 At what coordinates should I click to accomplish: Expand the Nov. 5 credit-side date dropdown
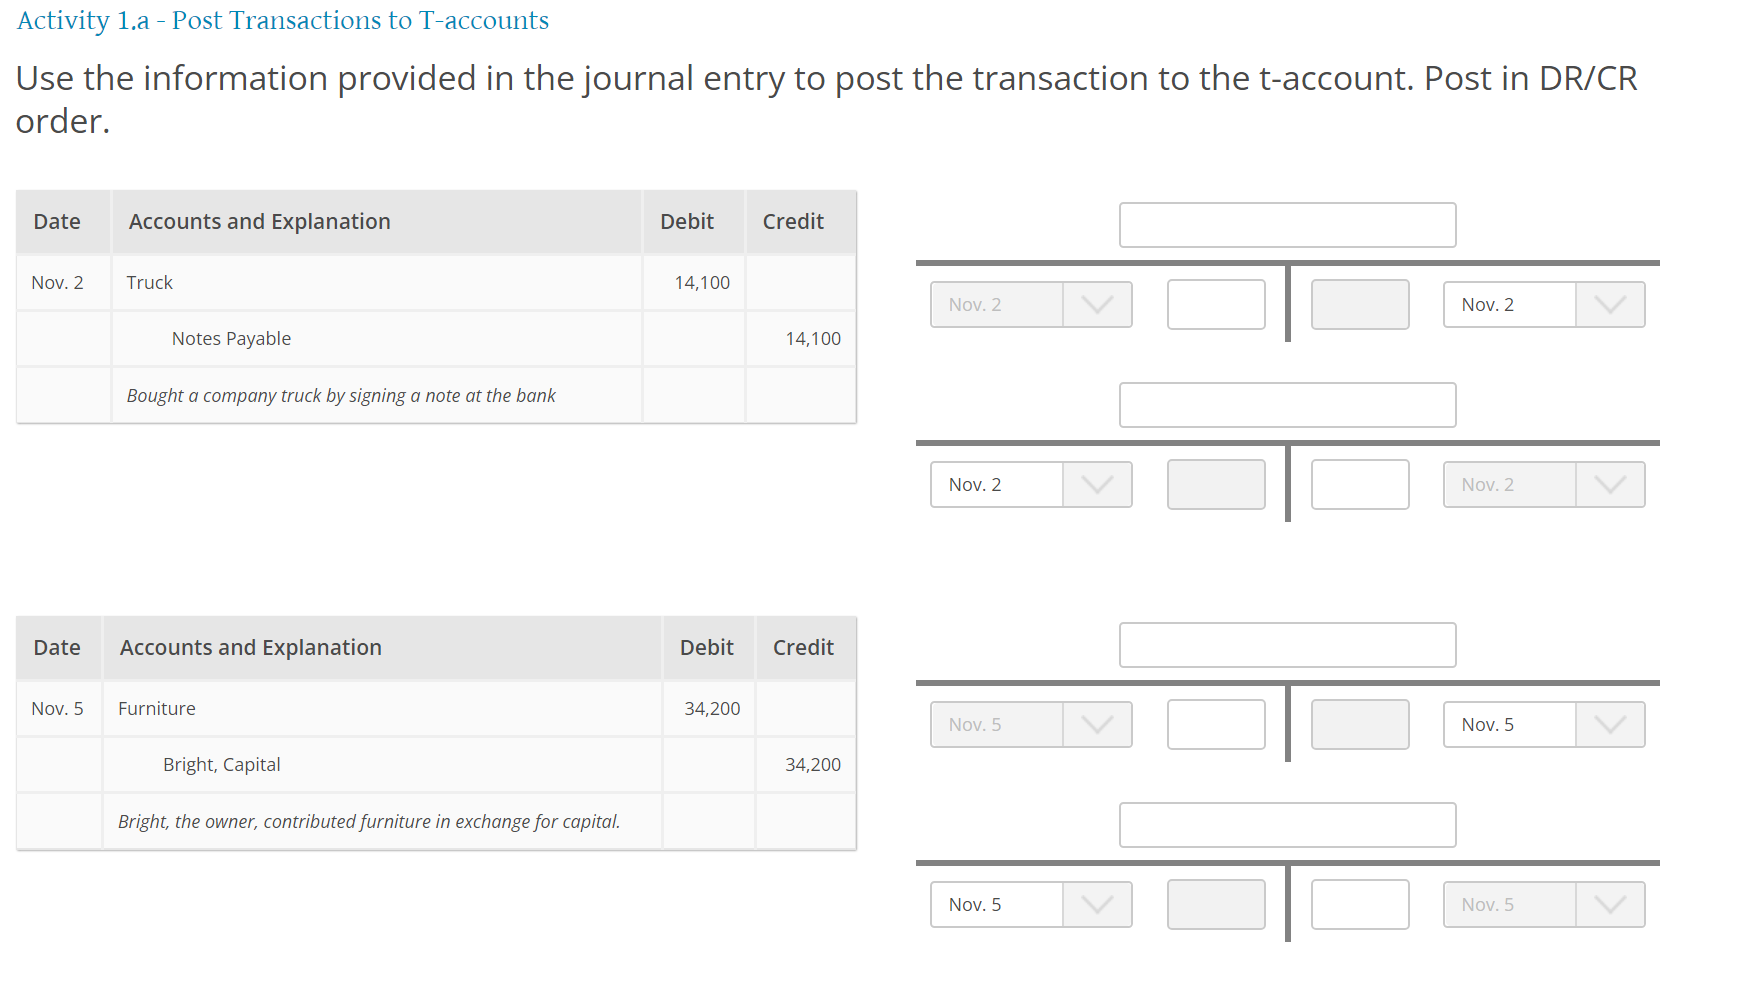1543,724
